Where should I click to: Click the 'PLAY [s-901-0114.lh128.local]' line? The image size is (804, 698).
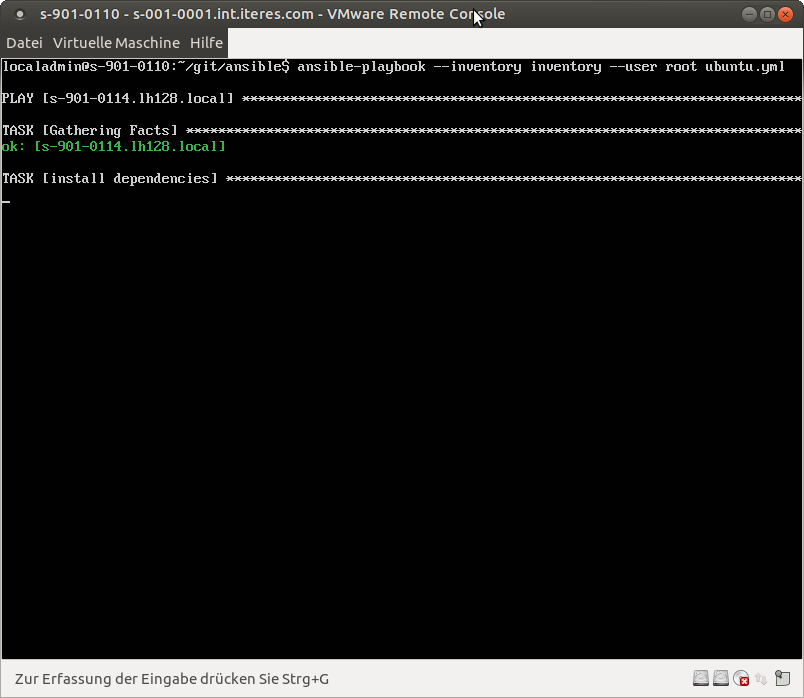[x=402, y=98]
